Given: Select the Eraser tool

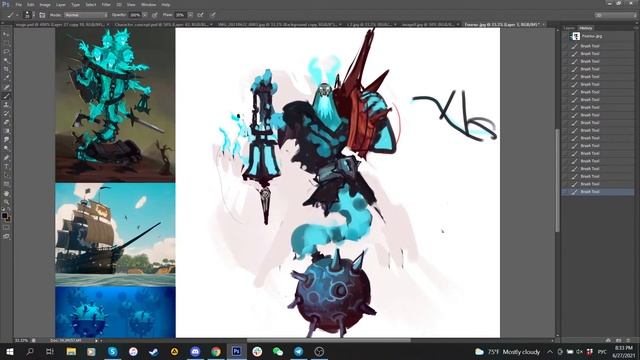Looking at the screenshot, I should tap(6, 122).
